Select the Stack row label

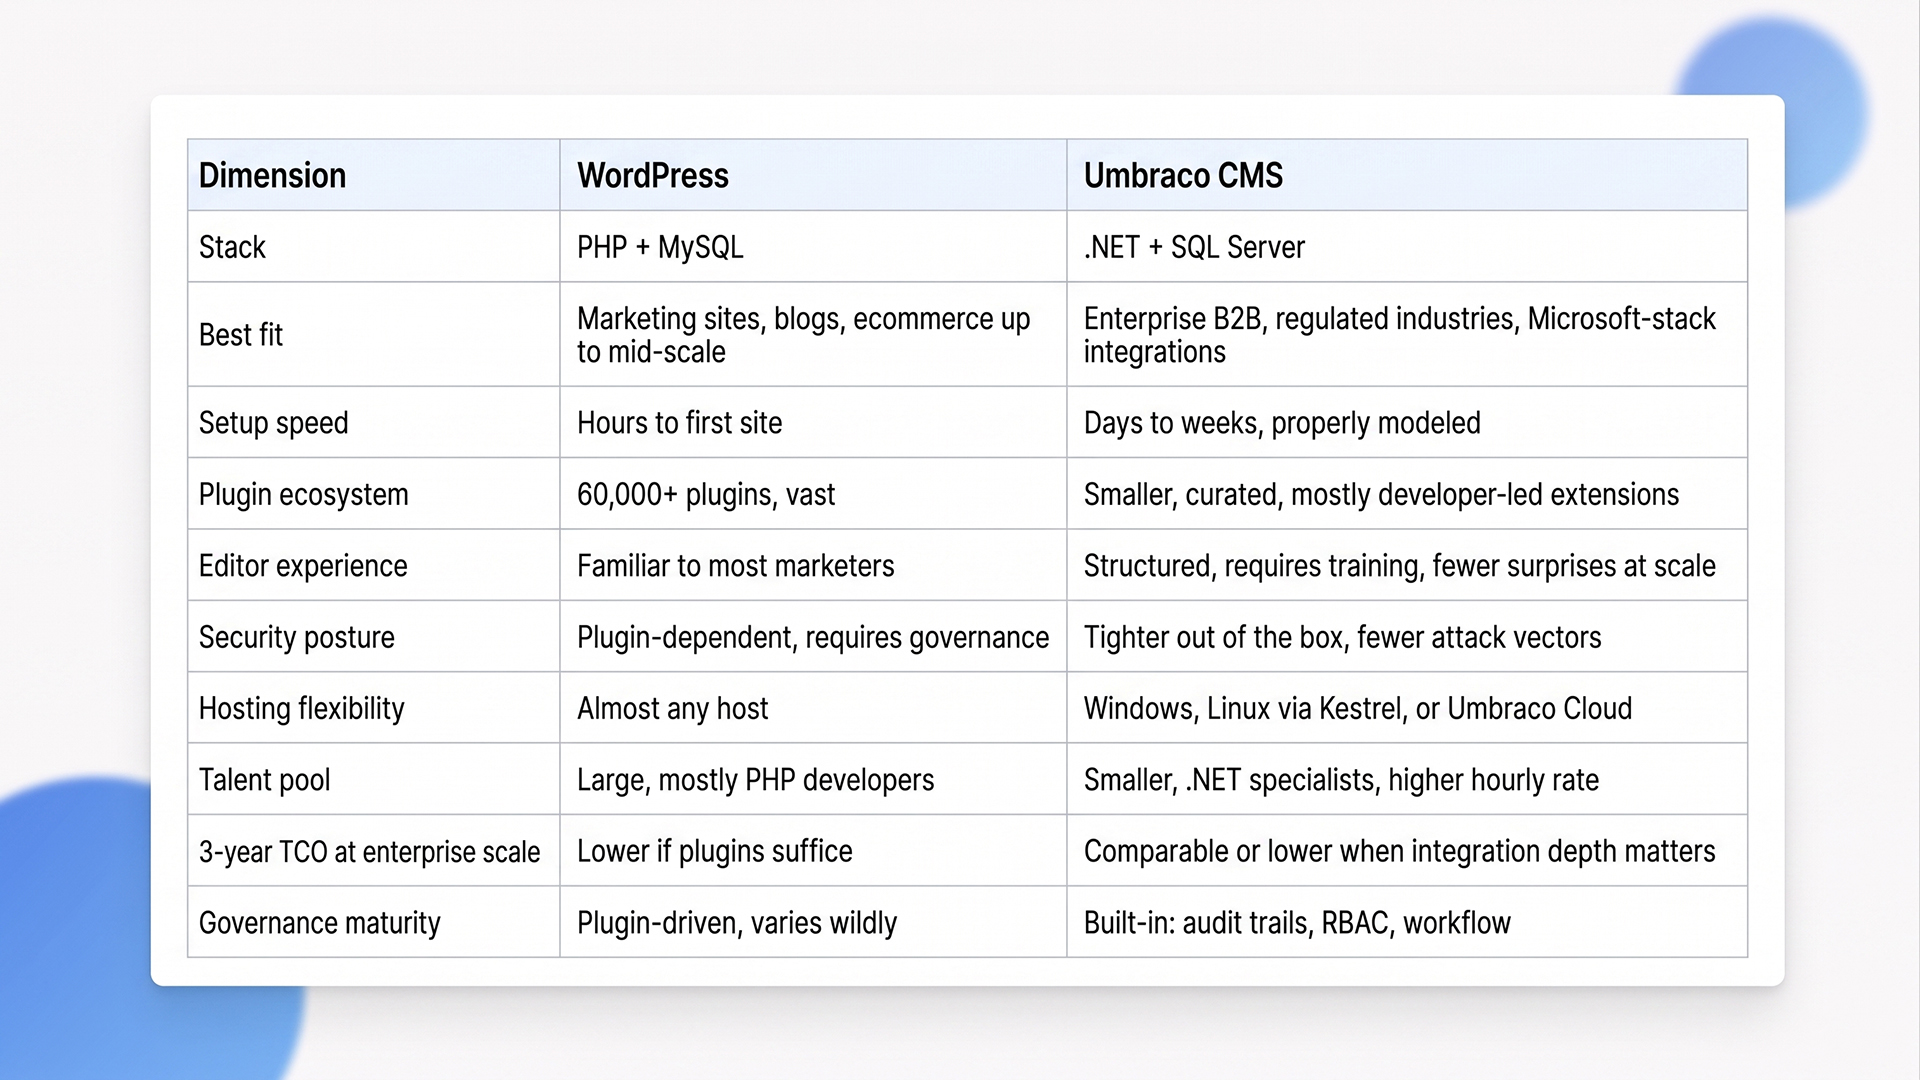tap(373, 247)
